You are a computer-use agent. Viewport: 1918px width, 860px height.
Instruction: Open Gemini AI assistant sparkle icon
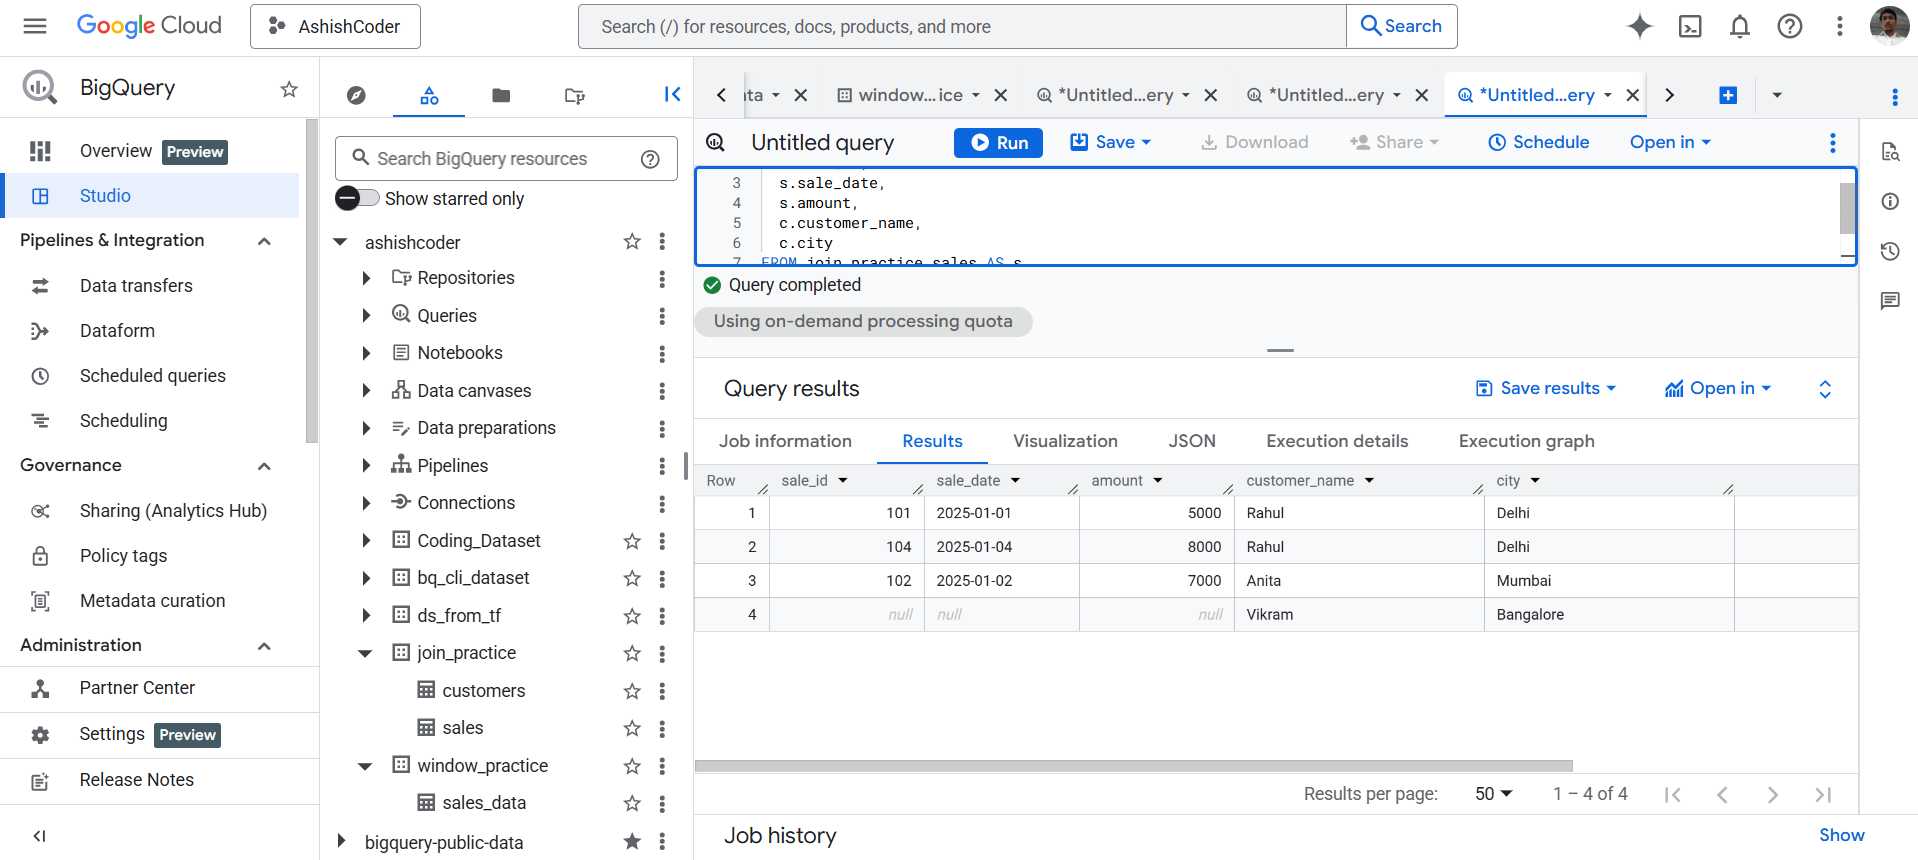point(1639,26)
